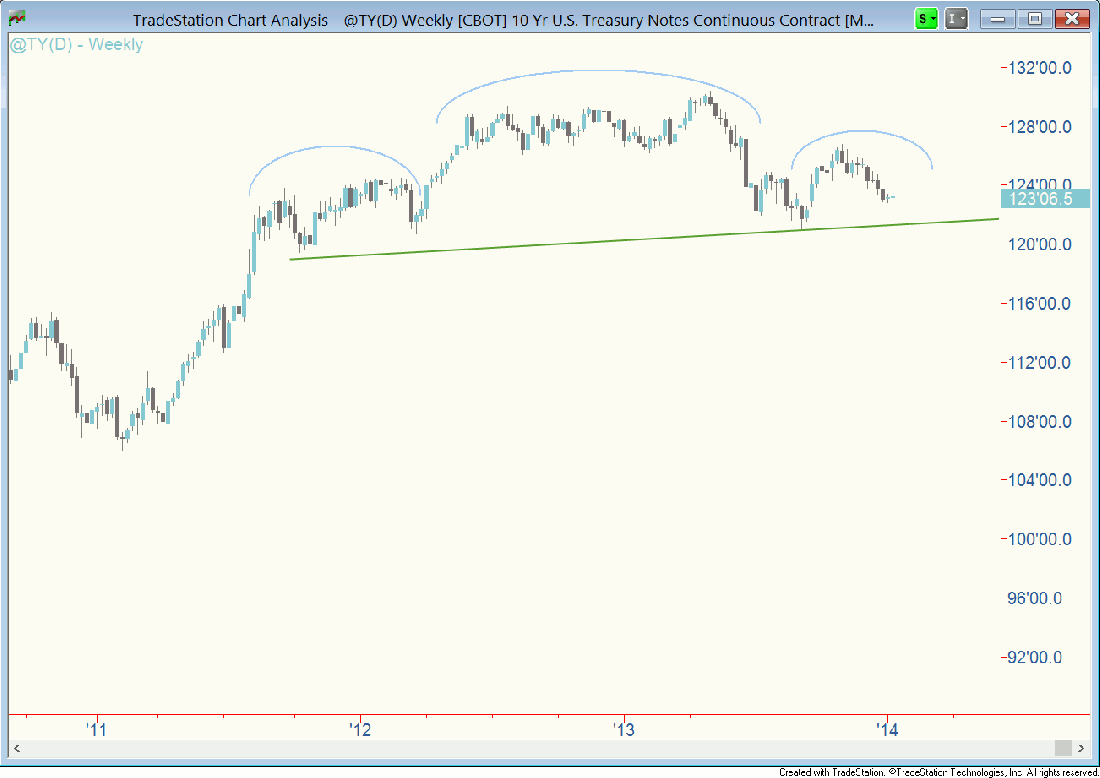The width and height of the screenshot is (1100, 778).
Task: Open the green S symbol-link dropdown
Action: (927, 18)
